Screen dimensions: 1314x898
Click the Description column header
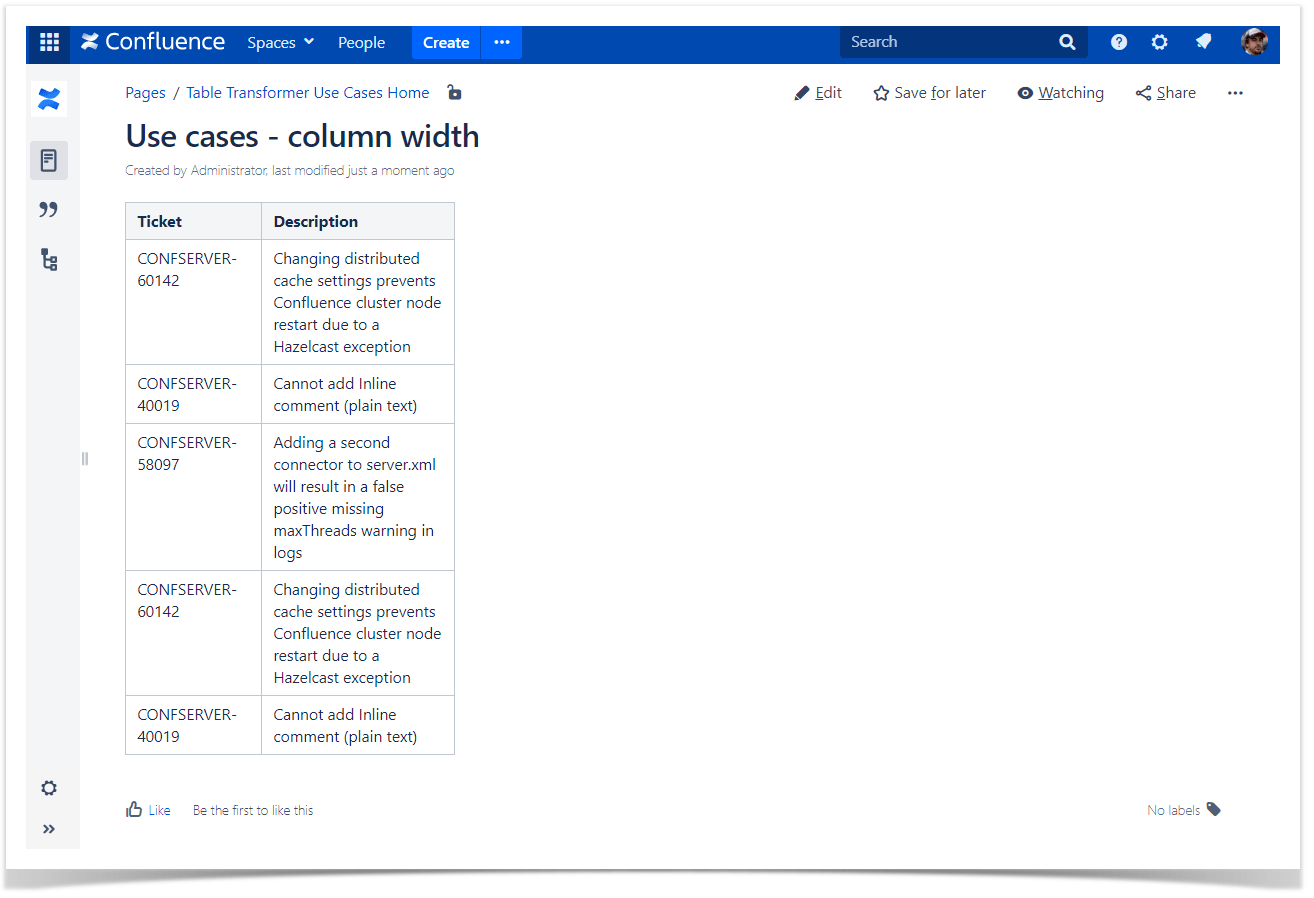click(x=358, y=221)
